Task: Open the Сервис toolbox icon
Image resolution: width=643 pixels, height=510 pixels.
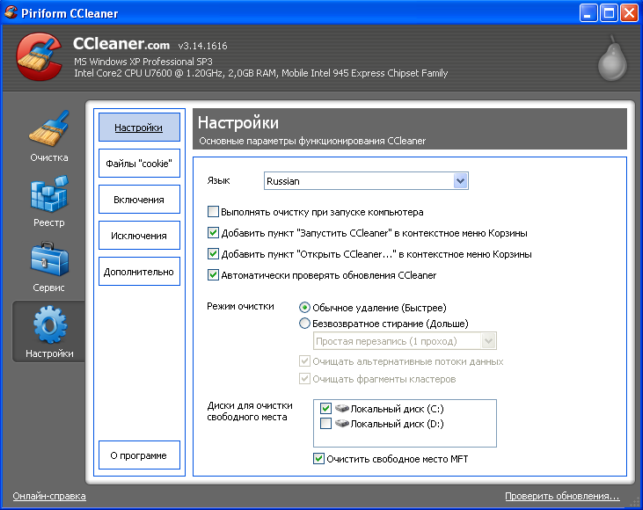Action: 49,259
